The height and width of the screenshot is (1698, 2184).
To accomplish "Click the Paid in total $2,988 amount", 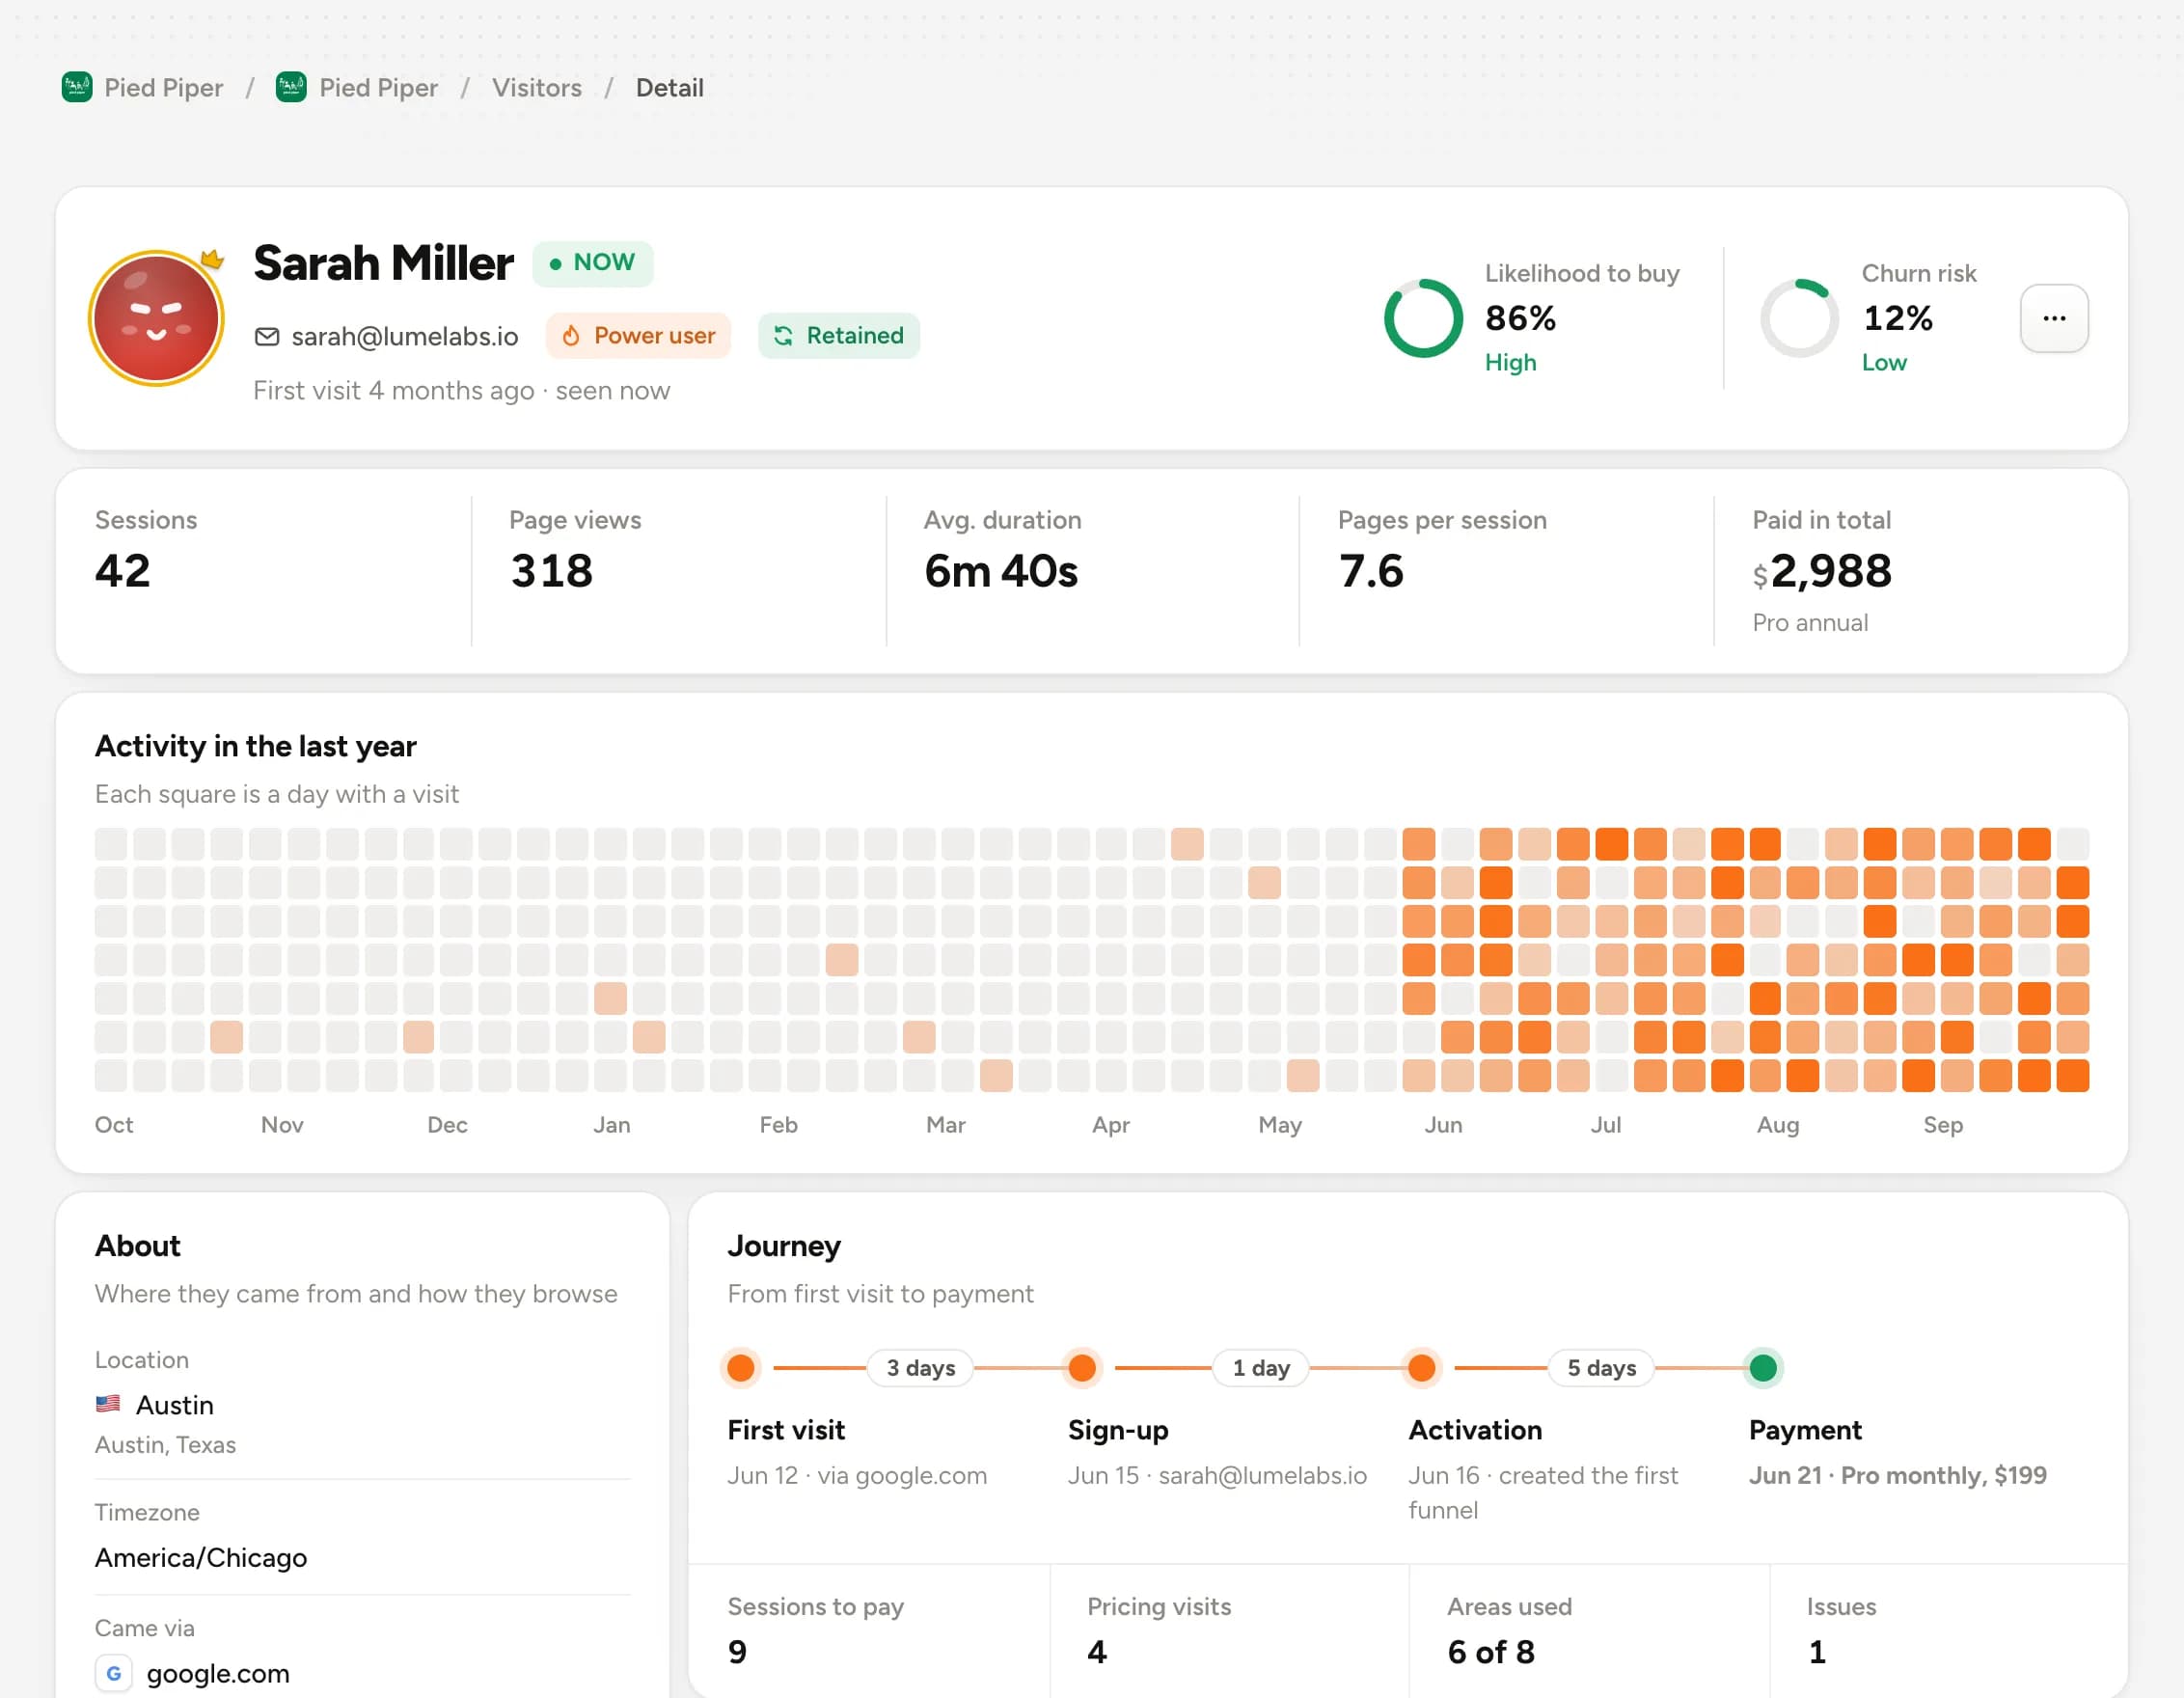I will (x=1822, y=571).
